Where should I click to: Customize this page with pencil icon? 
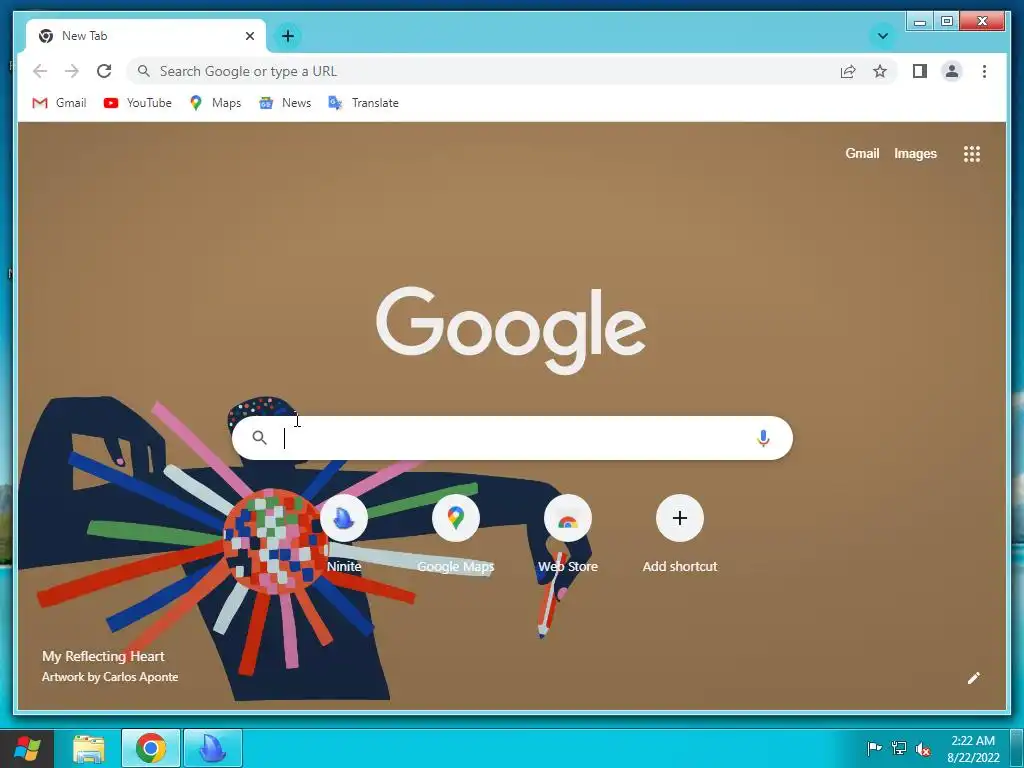(973, 678)
